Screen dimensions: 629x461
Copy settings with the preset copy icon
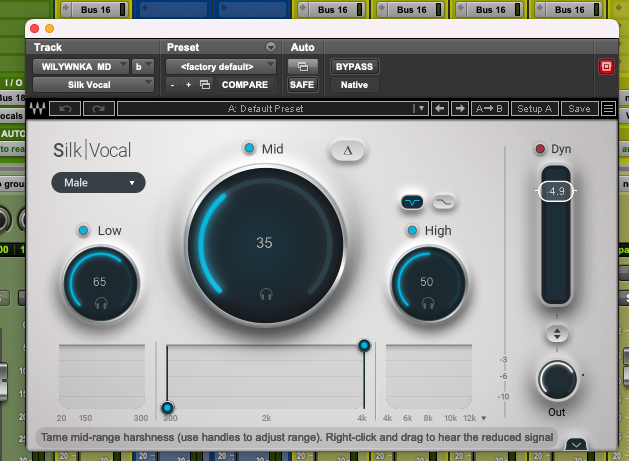(205, 85)
